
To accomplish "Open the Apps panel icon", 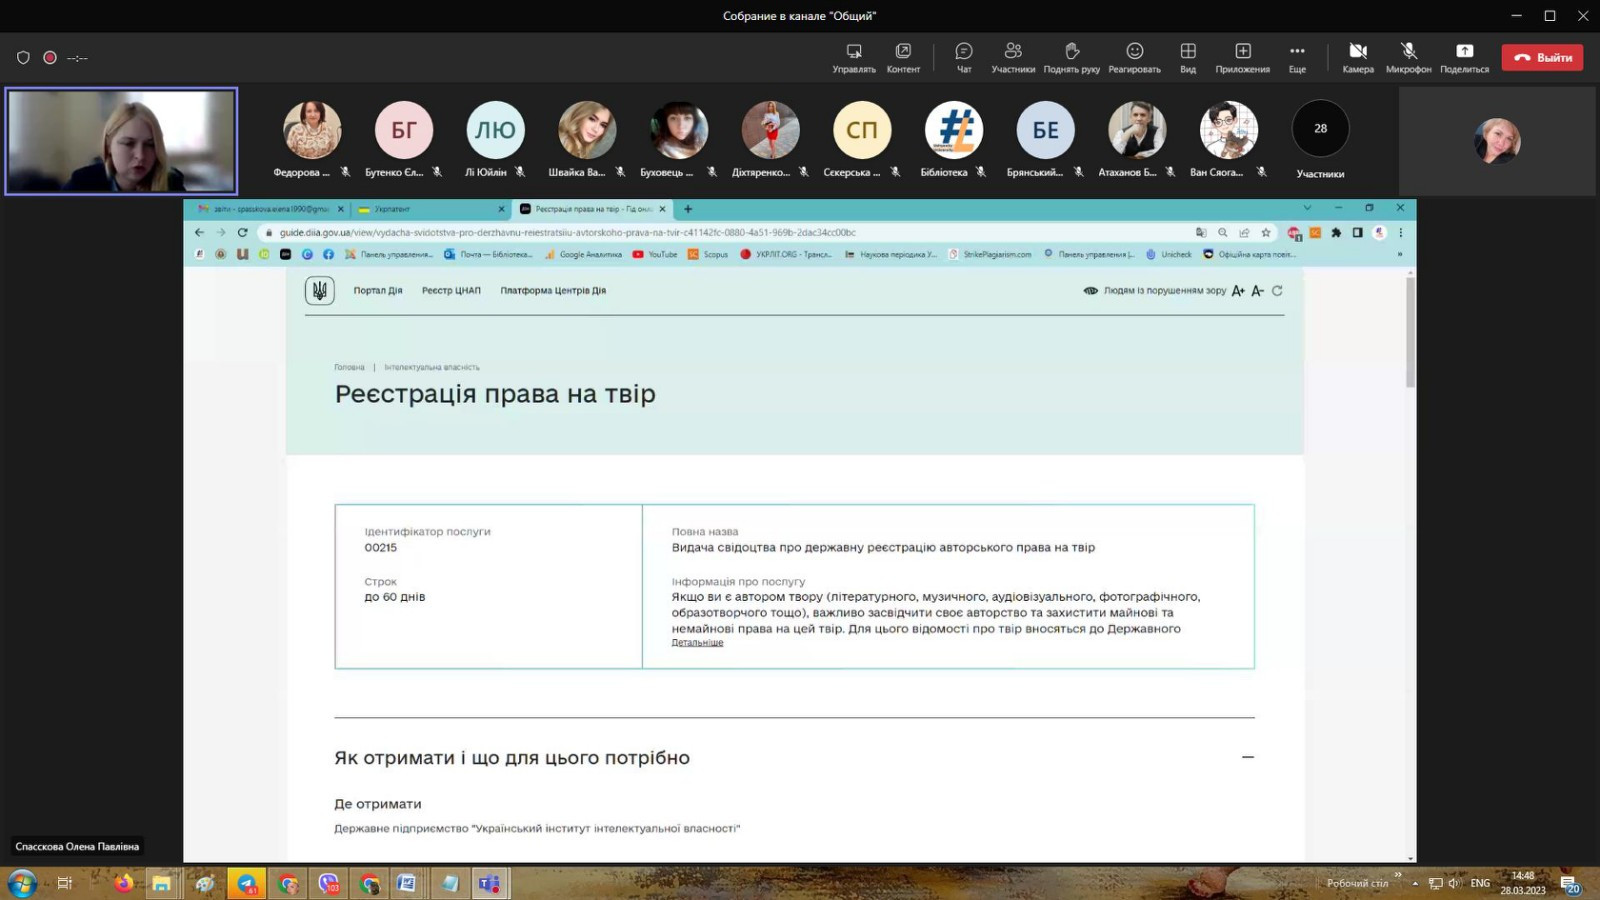I will pyautogui.click(x=1242, y=57).
